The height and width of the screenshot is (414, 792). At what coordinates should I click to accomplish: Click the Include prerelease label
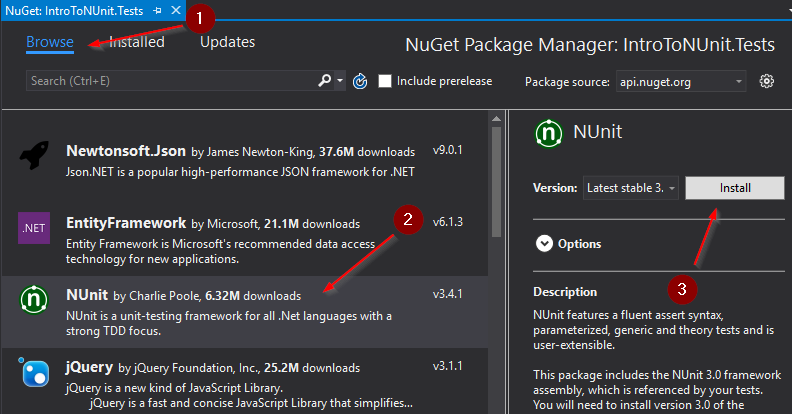(444, 81)
